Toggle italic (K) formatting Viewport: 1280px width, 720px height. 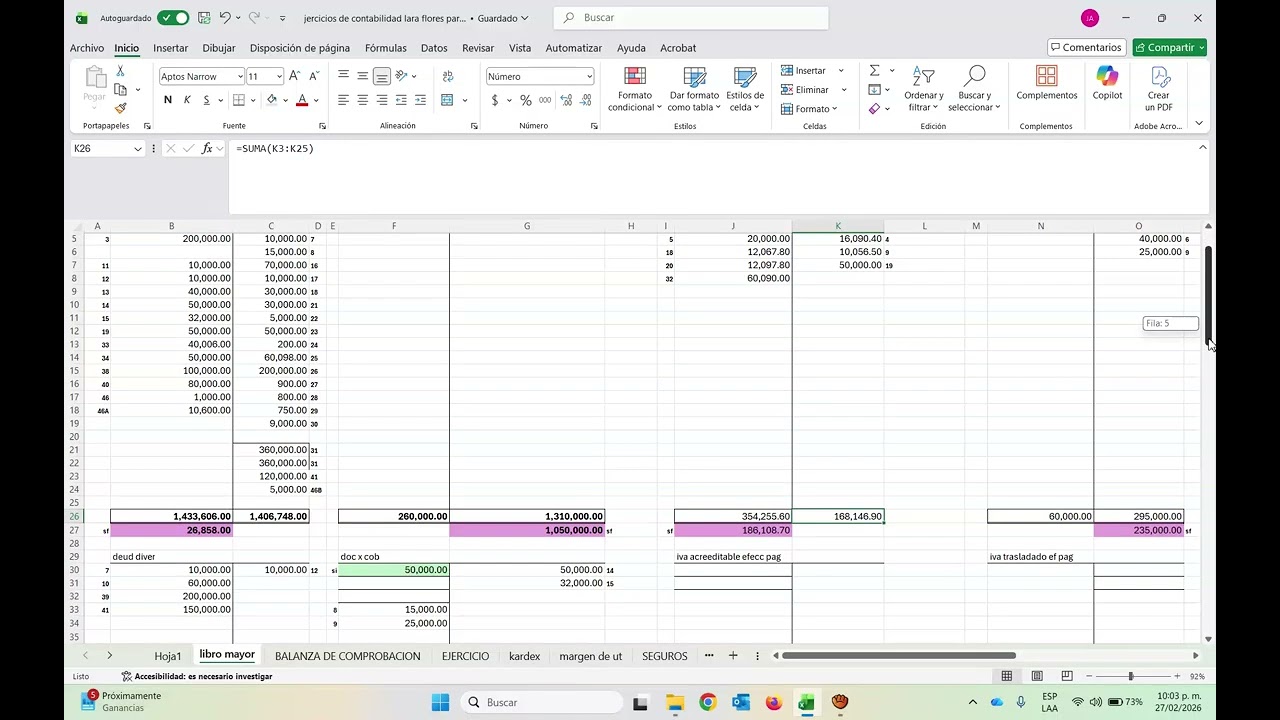coord(187,100)
